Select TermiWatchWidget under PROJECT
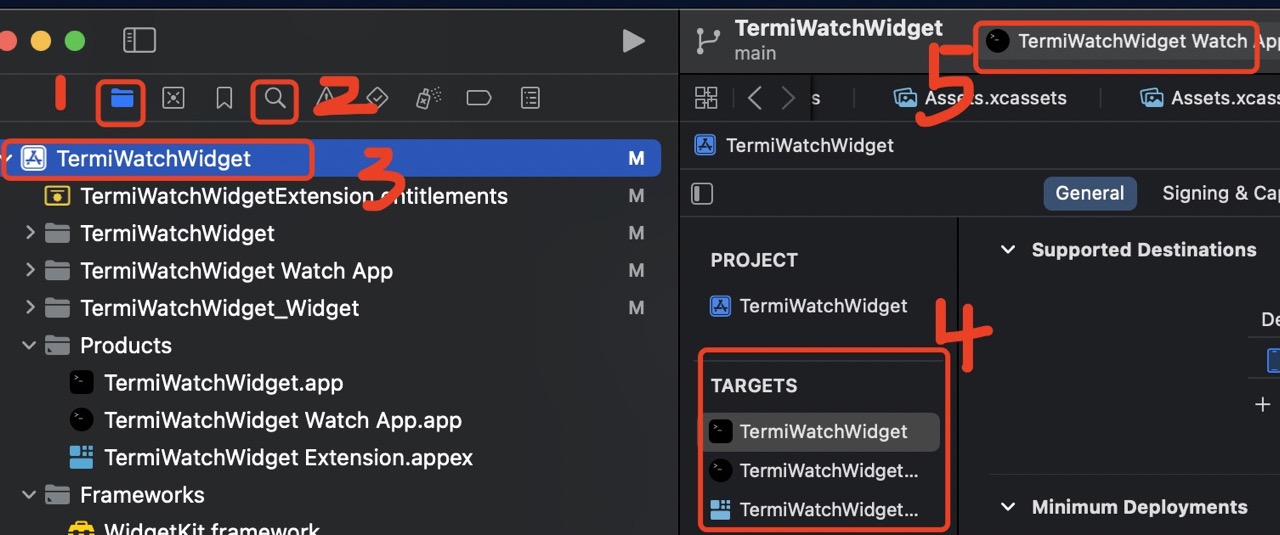1280x535 pixels. pyautogui.click(x=809, y=306)
